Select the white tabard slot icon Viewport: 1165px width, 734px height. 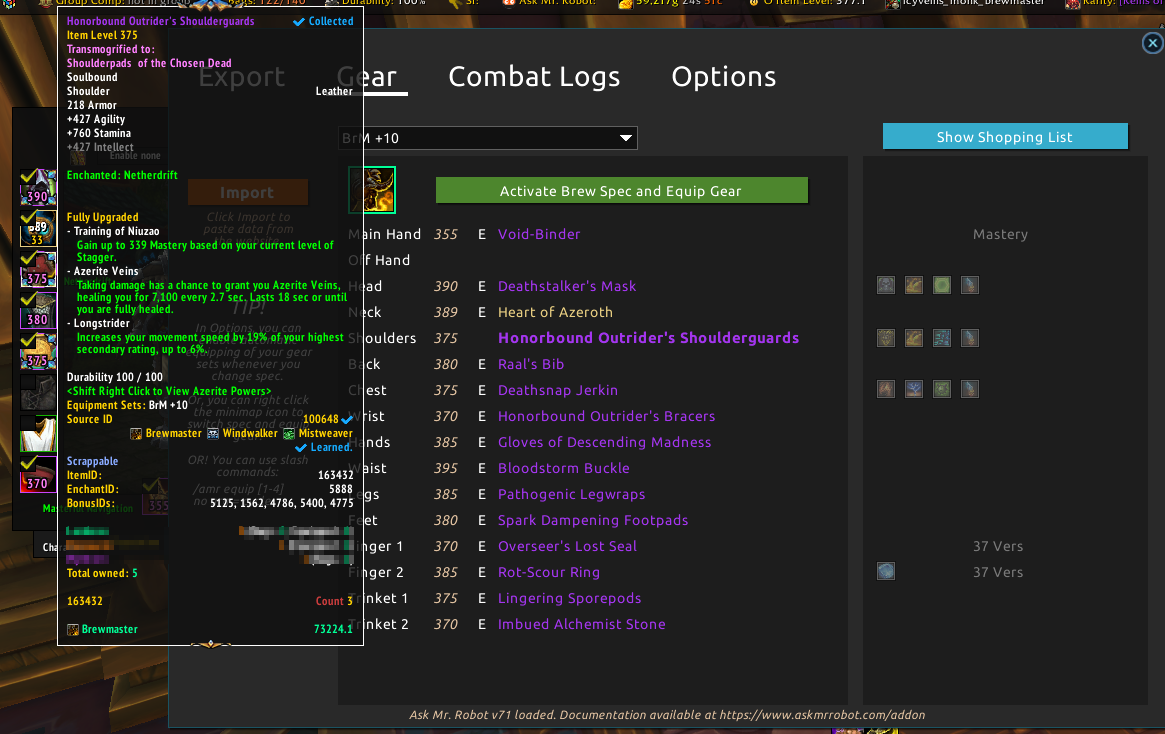38,434
